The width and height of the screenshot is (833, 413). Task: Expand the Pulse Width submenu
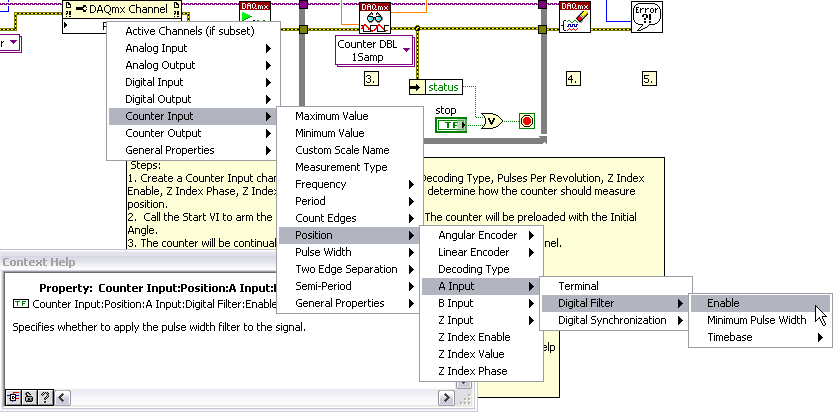[x=350, y=252]
